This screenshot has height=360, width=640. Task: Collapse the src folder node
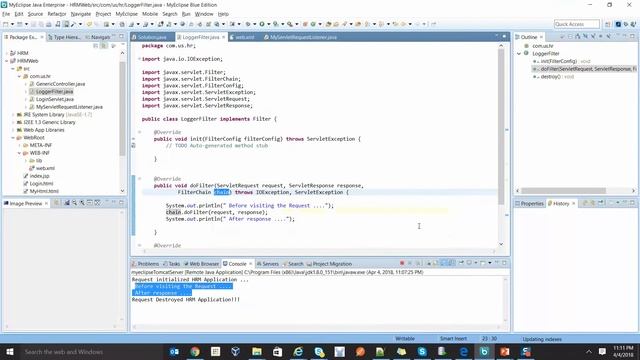click(13, 69)
